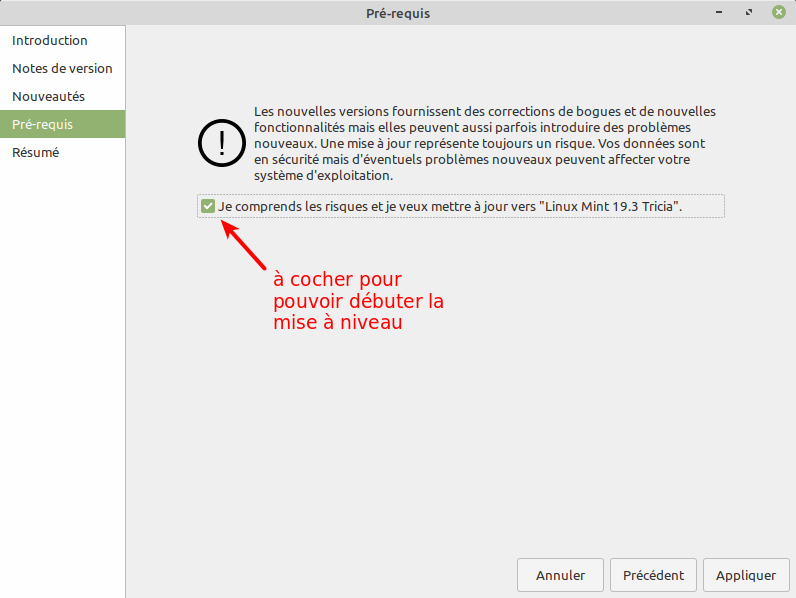Close the window with green X button
Screen dimensions: 796x598
778,13
